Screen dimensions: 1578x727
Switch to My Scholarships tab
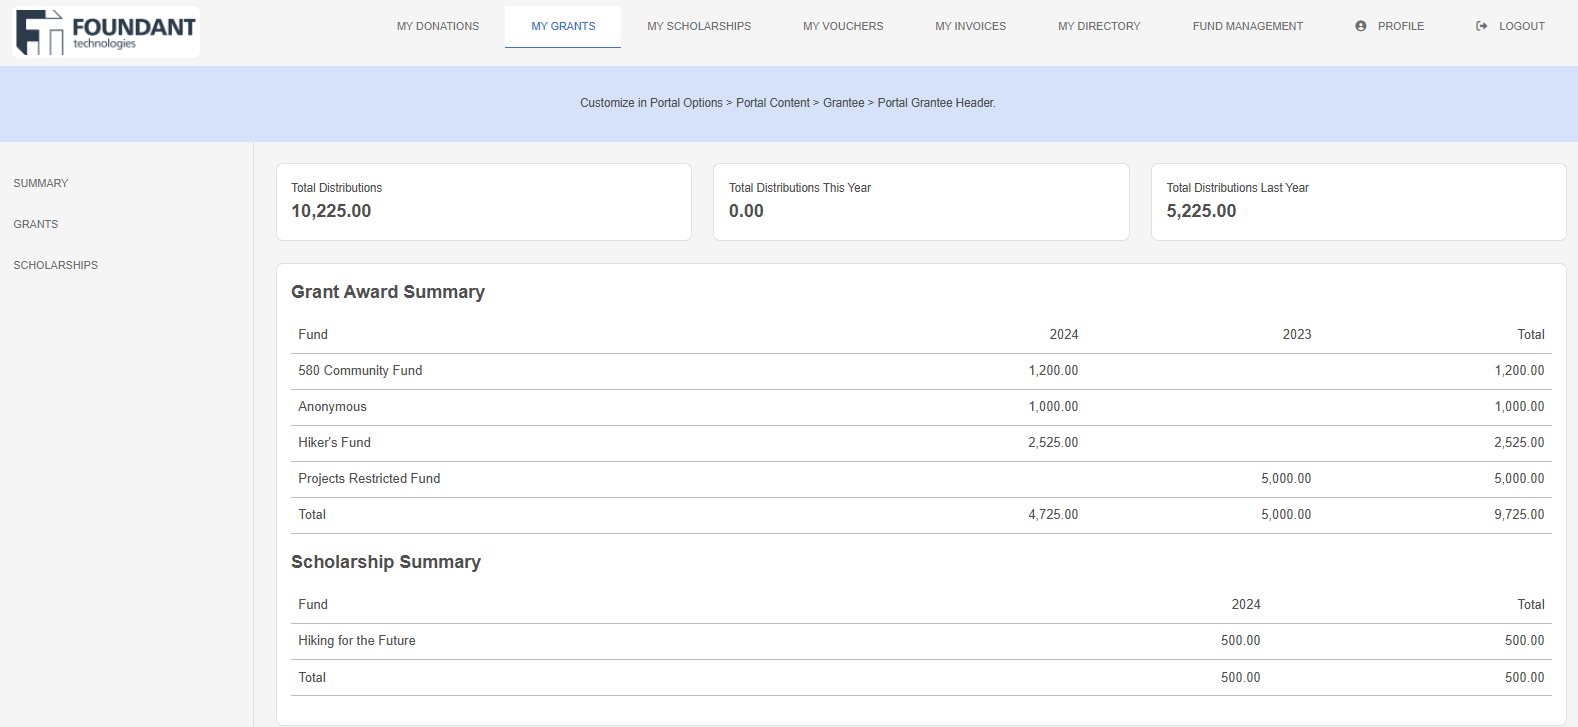pos(699,26)
